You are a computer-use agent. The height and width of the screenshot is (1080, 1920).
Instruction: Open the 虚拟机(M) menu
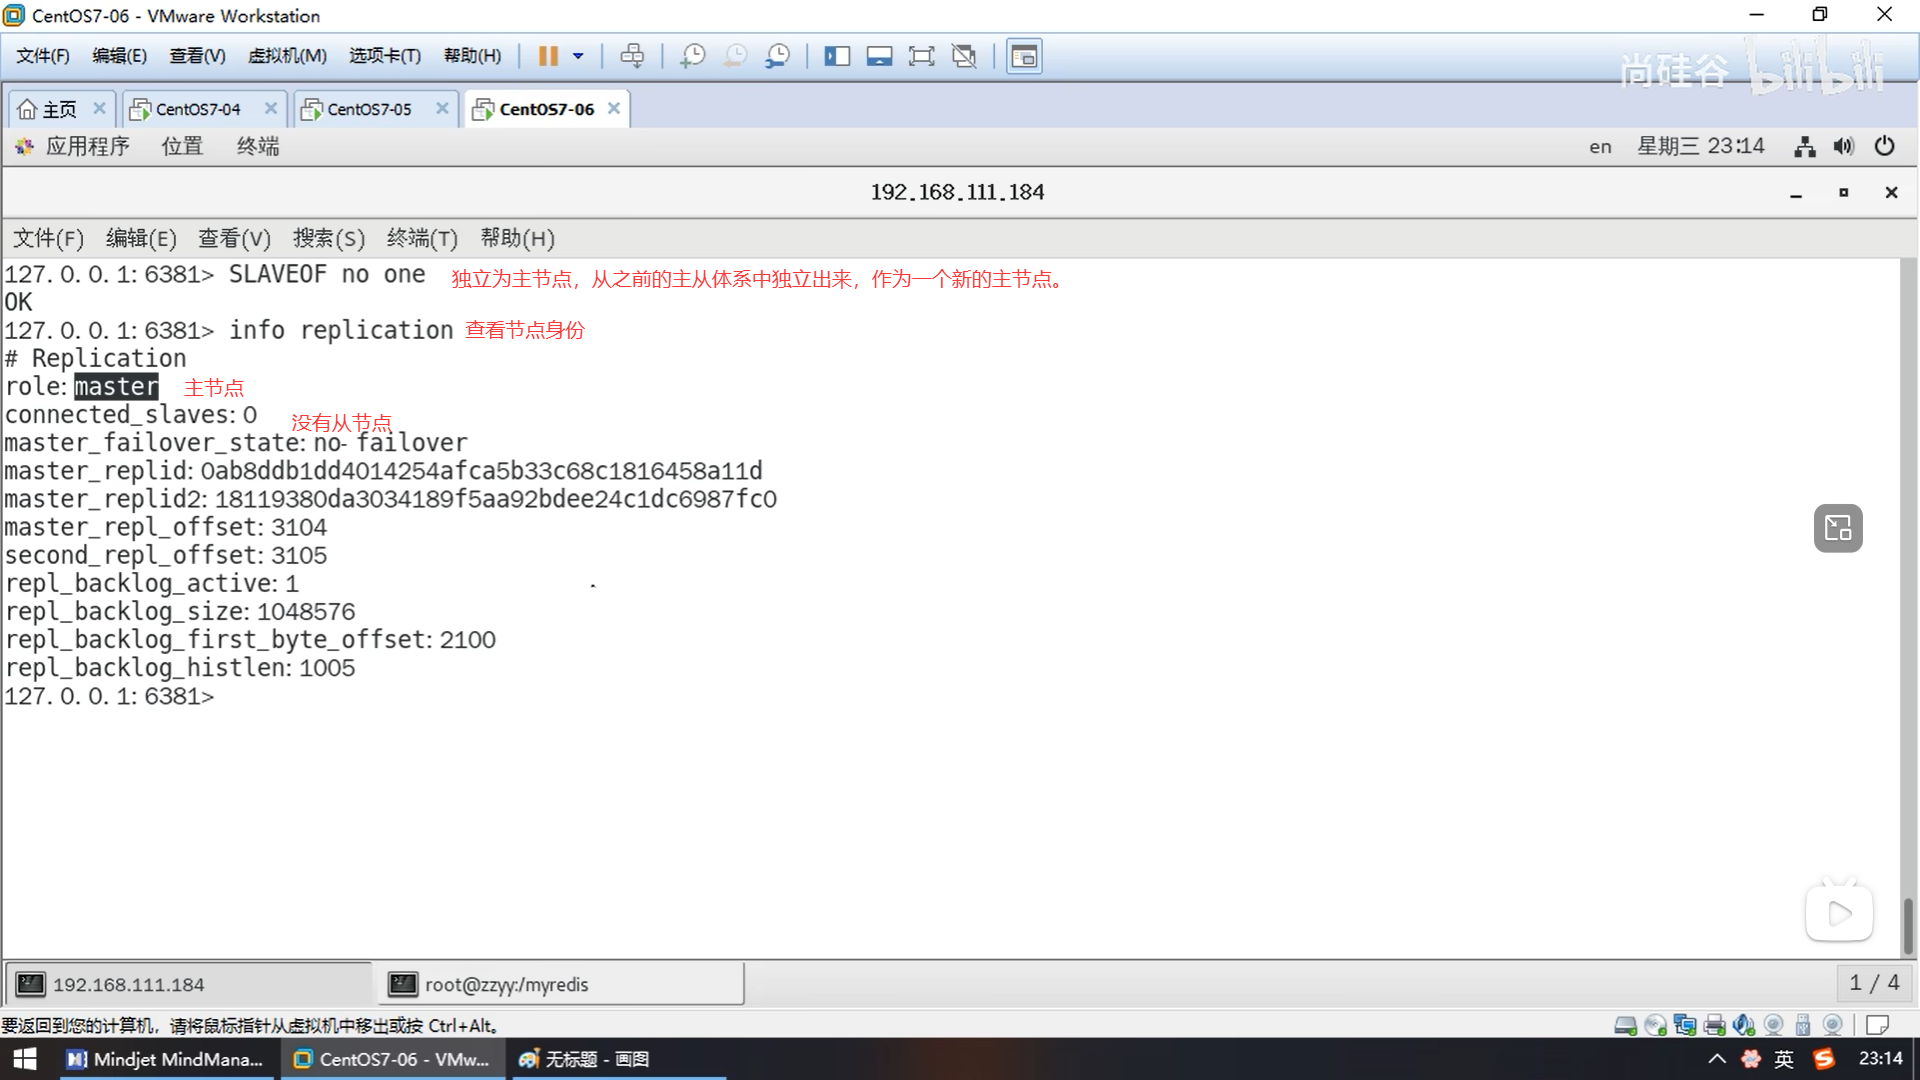click(287, 56)
